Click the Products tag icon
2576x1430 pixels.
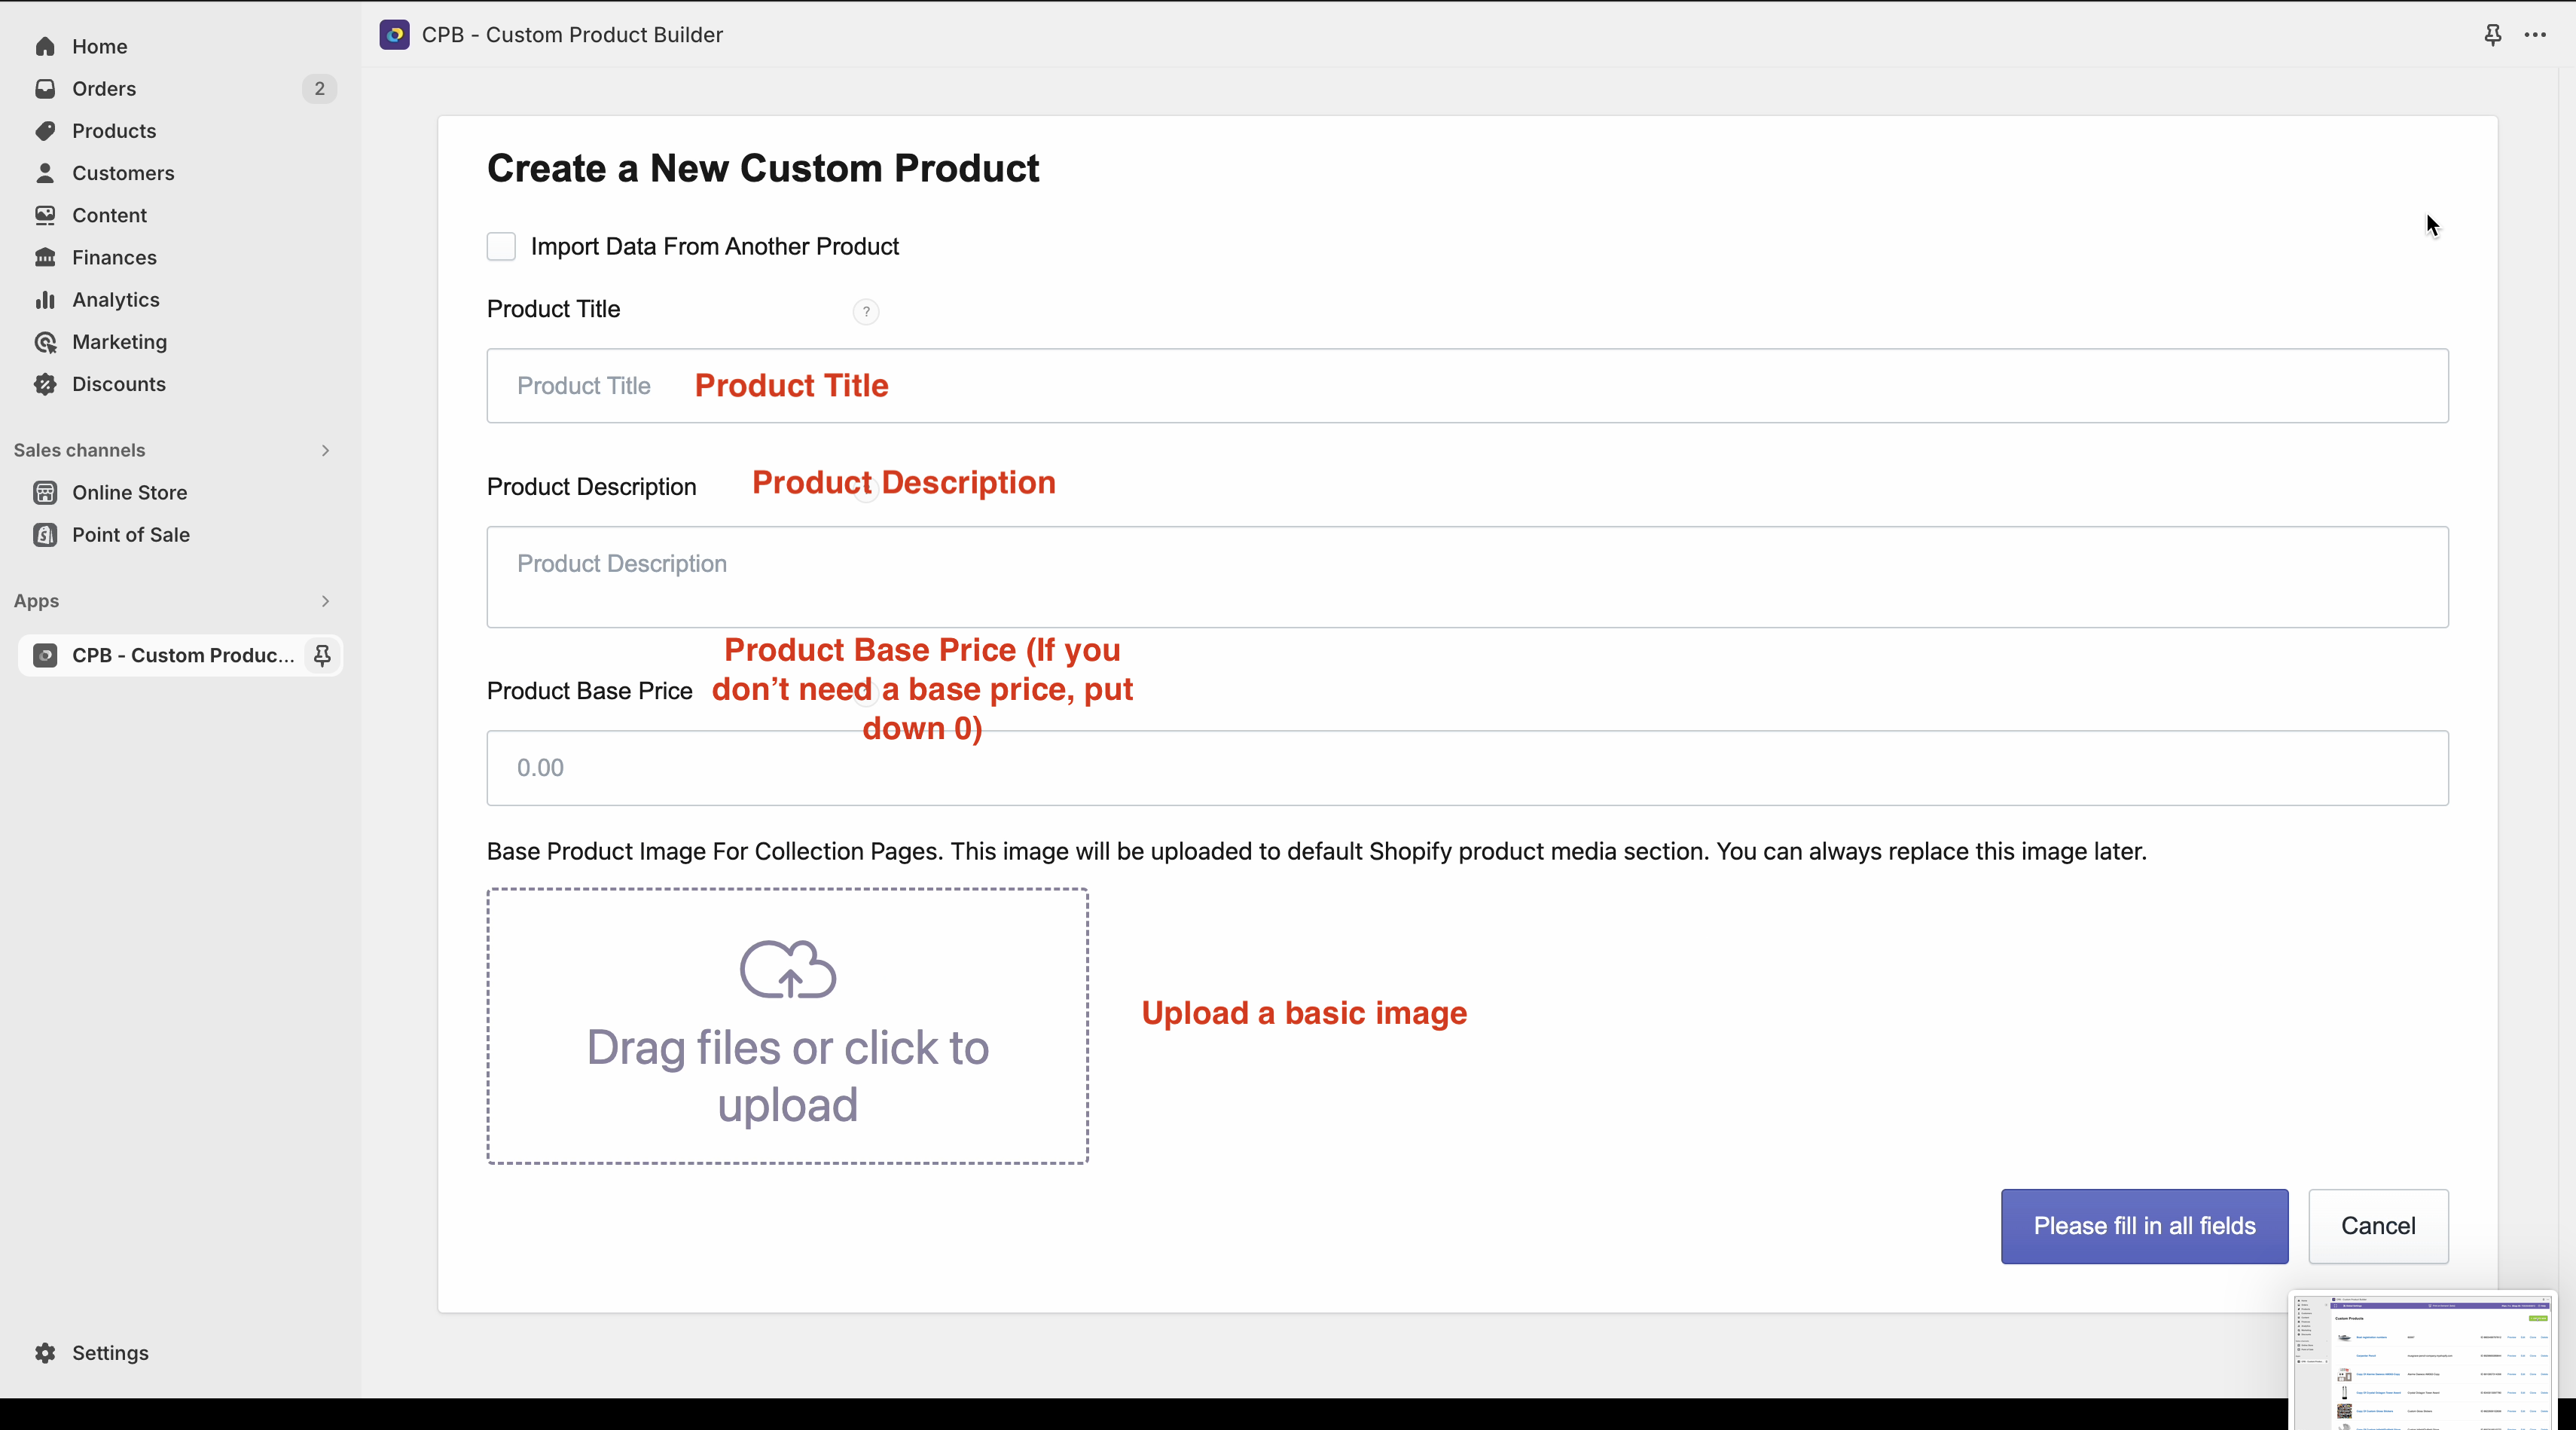(x=45, y=131)
